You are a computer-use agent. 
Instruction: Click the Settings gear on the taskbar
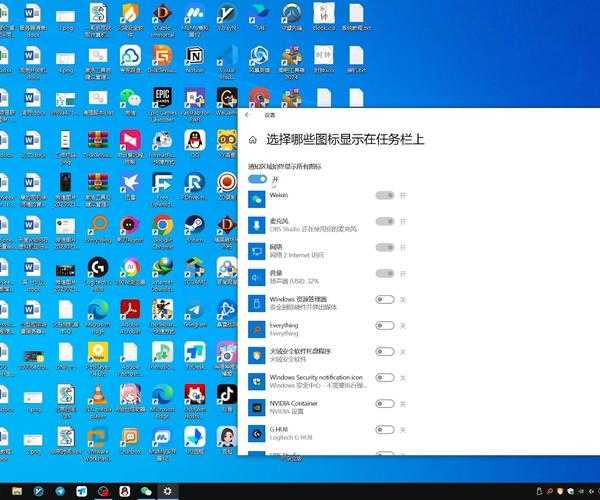tap(167, 491)
